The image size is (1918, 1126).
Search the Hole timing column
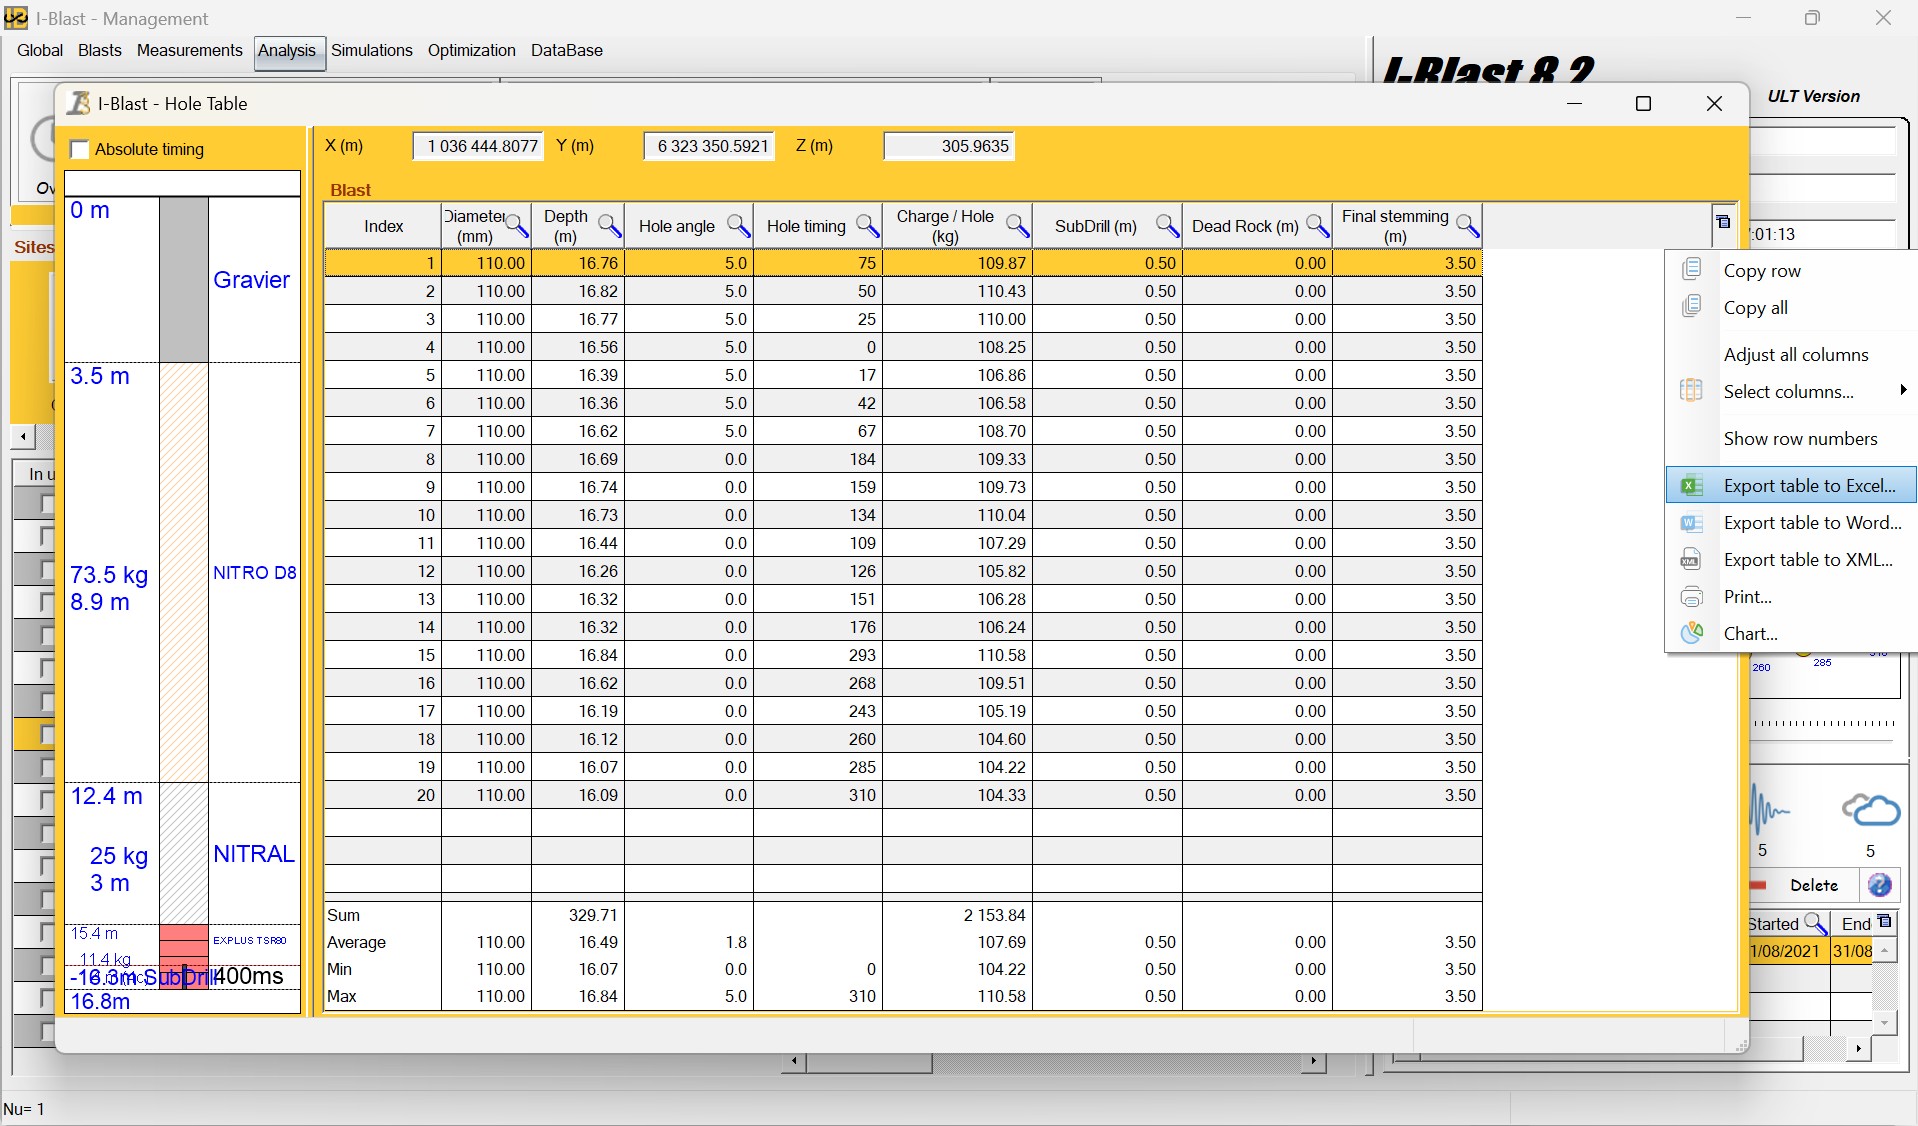point(866,225)
